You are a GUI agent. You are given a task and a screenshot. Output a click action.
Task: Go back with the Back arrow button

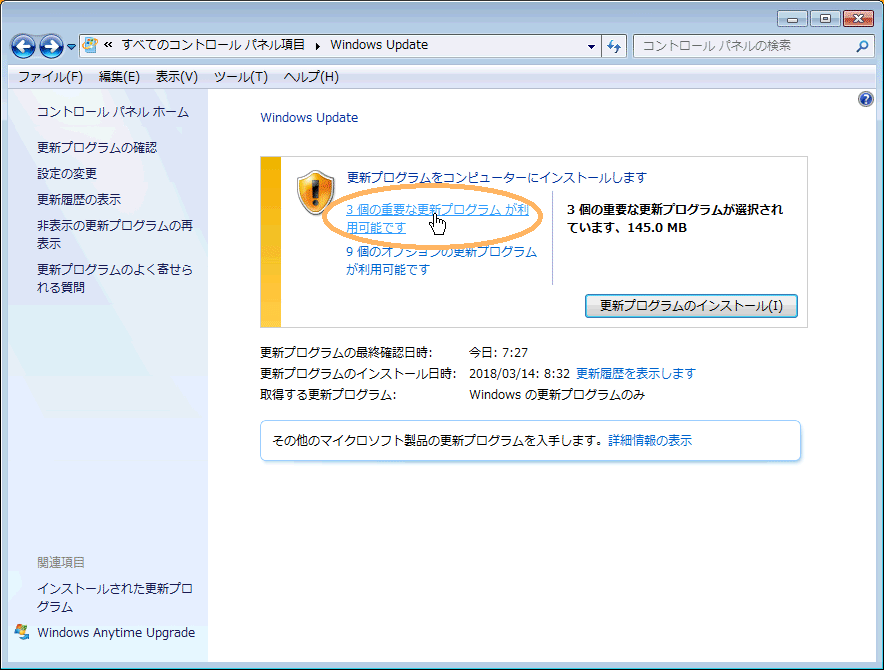[x=24, y=46]
